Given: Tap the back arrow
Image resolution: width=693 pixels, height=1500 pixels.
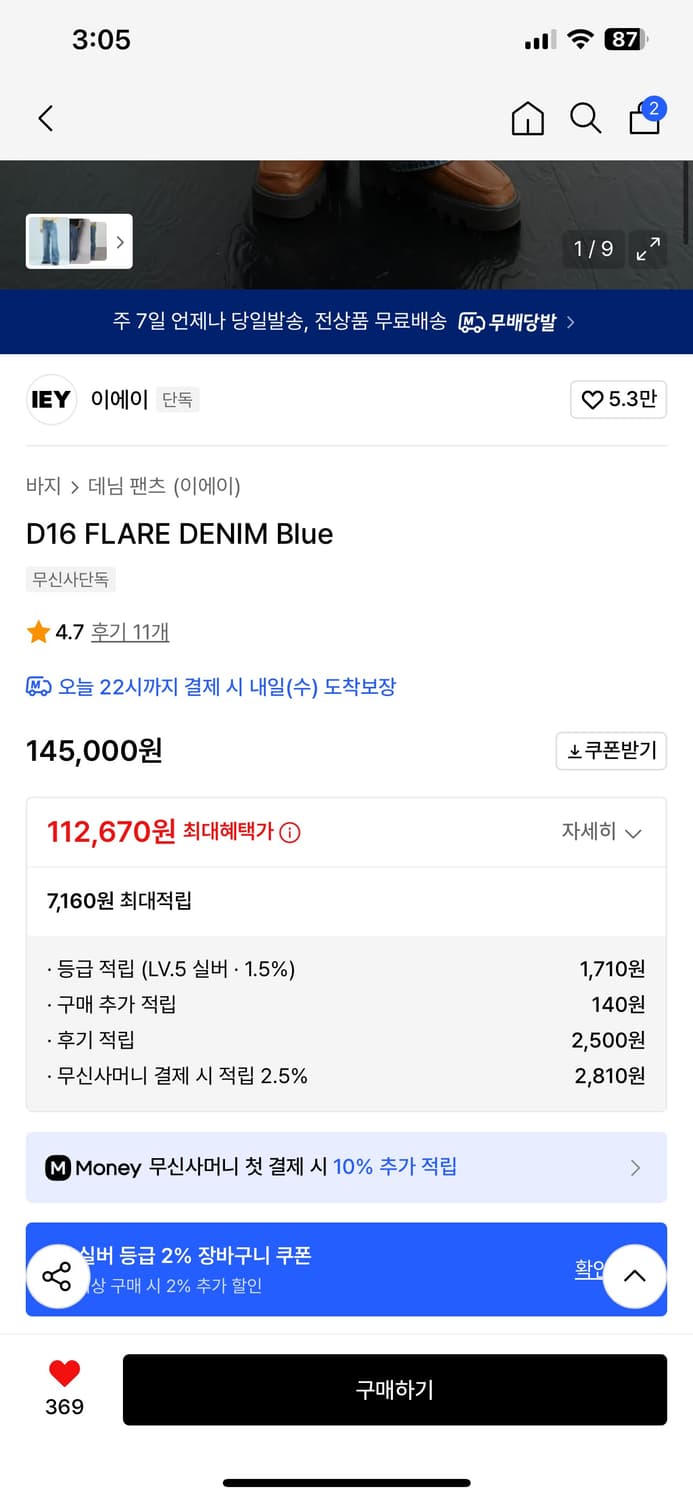Looking at the screenshot, I should 45,118.
